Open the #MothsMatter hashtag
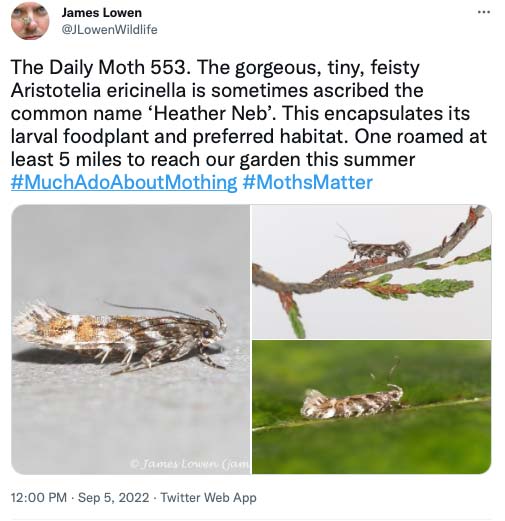This screenshot has width=505, height=521. (307, 182)
